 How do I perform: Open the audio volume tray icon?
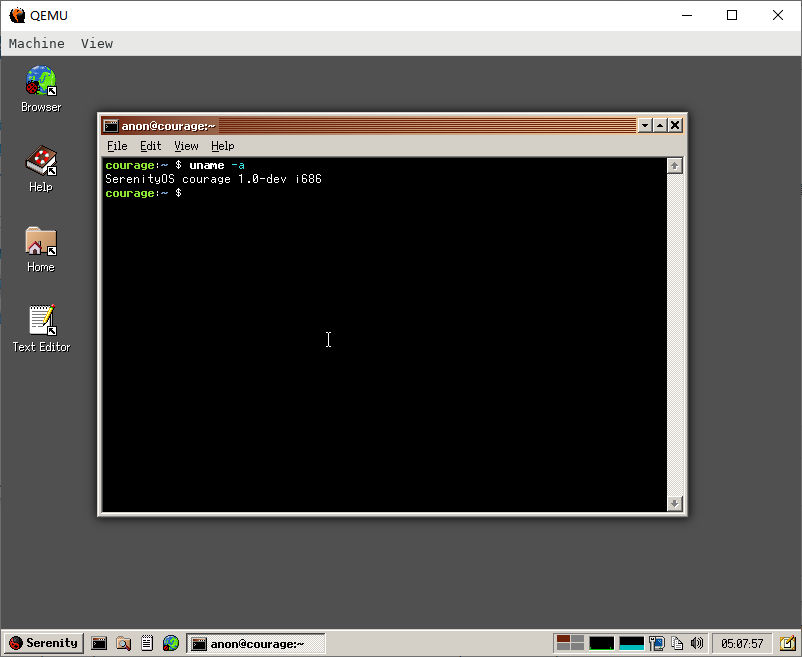coord(697,643)
